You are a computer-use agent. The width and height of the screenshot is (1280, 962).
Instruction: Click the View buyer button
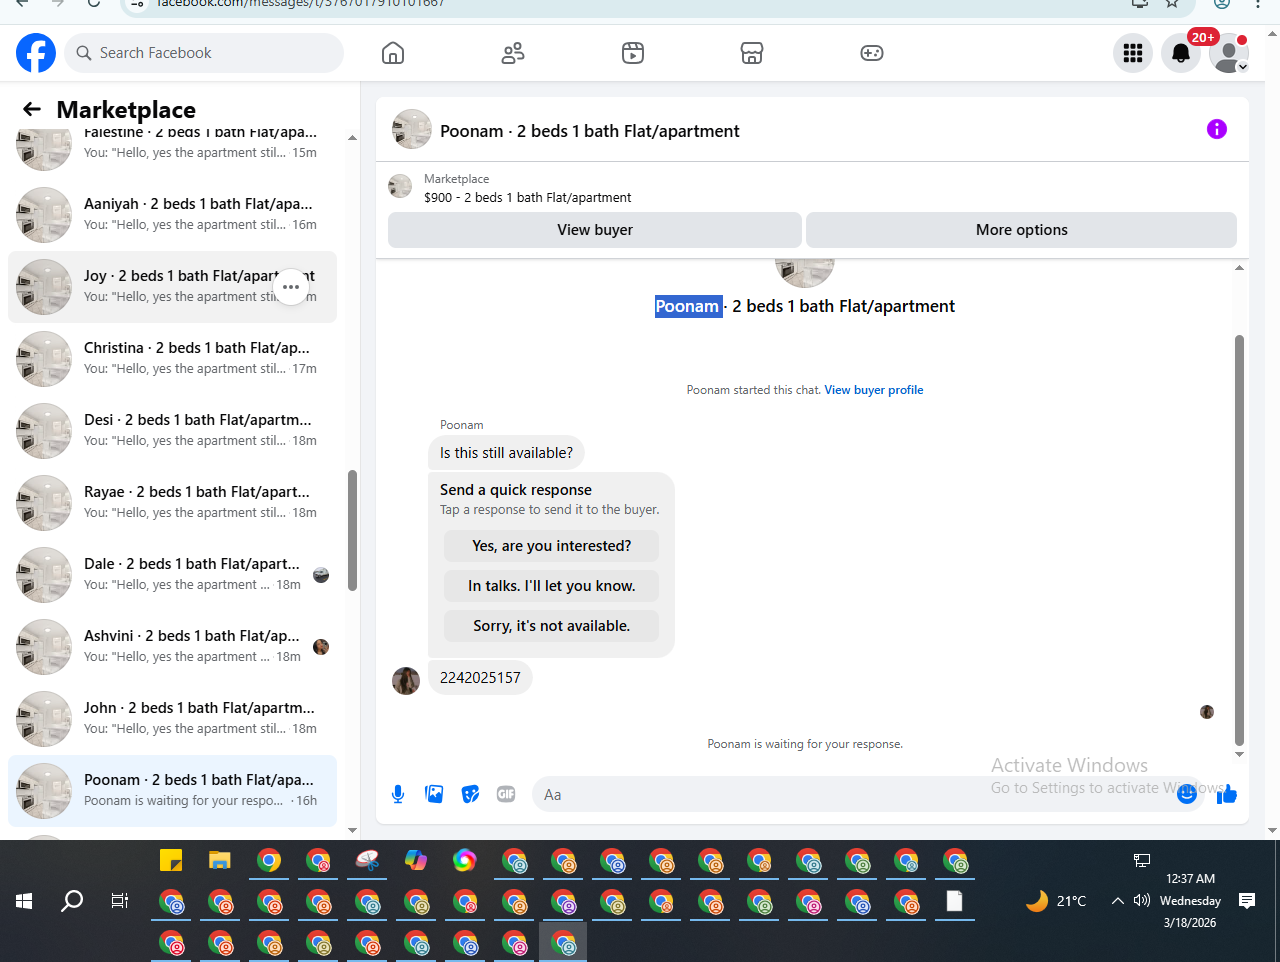pos(595,230)
